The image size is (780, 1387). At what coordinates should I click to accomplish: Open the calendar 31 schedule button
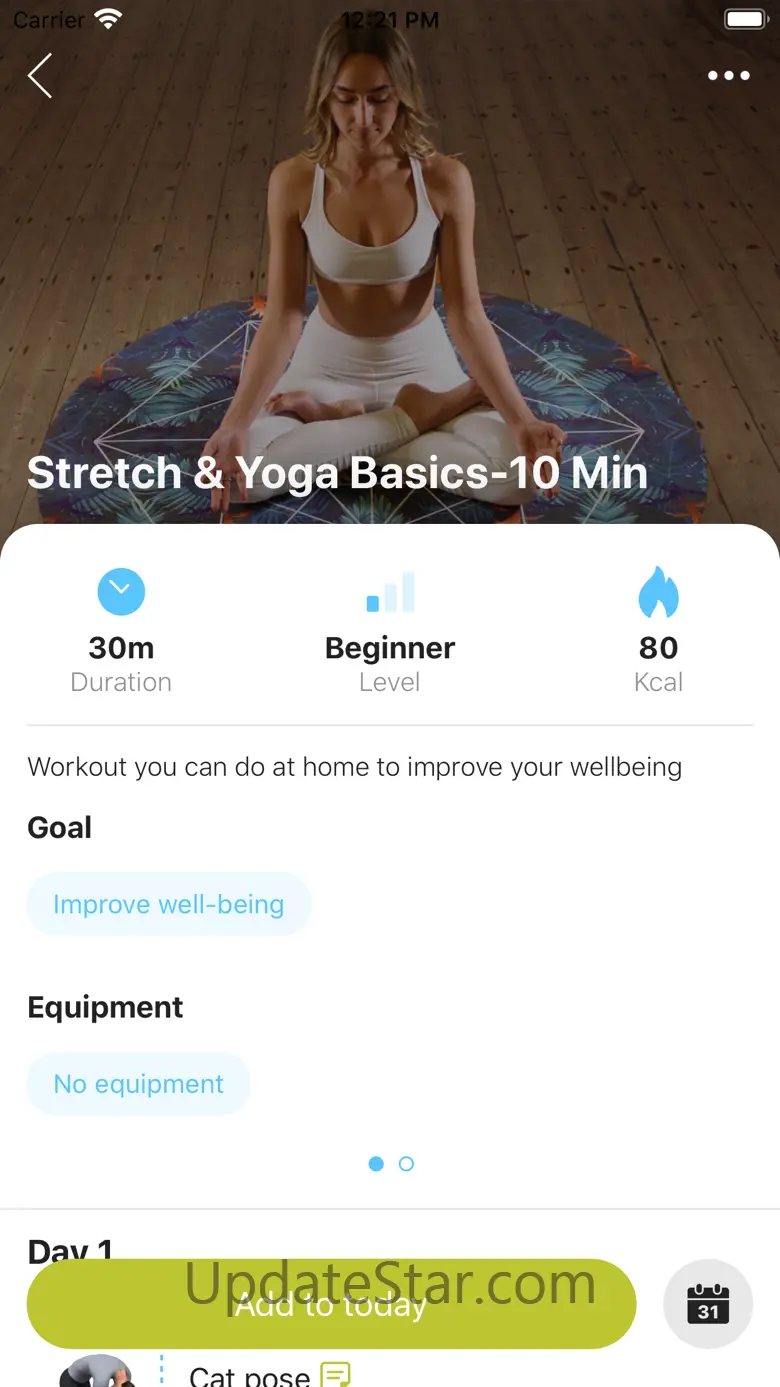pos(708,1304)
